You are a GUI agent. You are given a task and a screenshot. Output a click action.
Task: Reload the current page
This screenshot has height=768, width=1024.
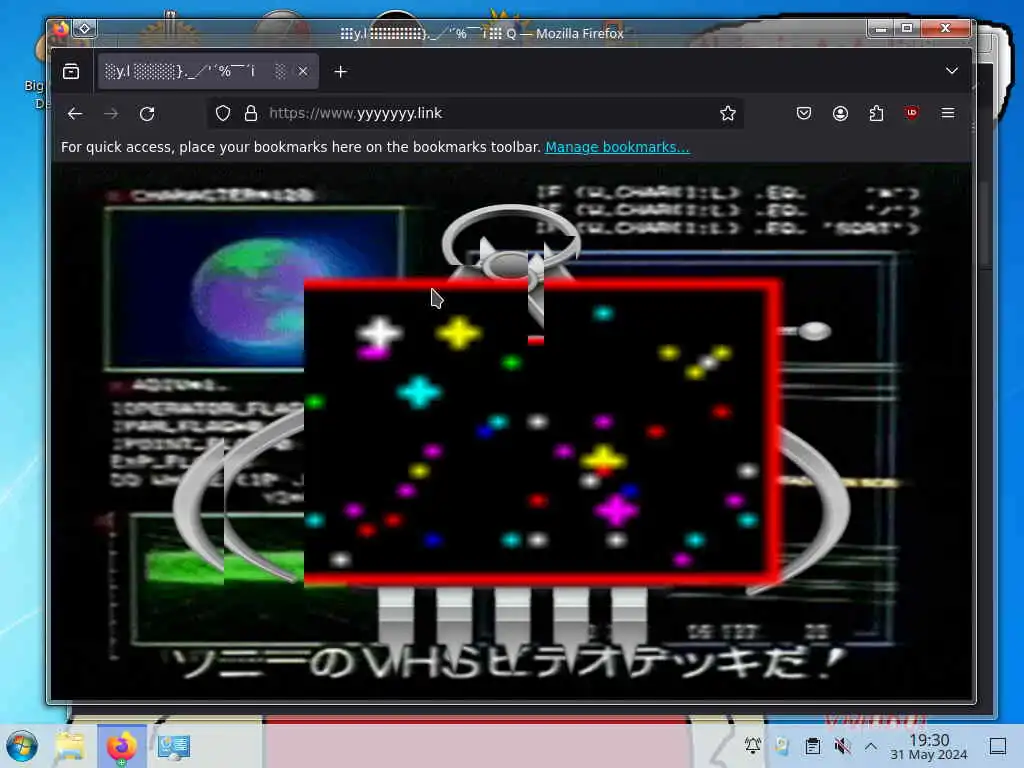click(x=148, y=114)
